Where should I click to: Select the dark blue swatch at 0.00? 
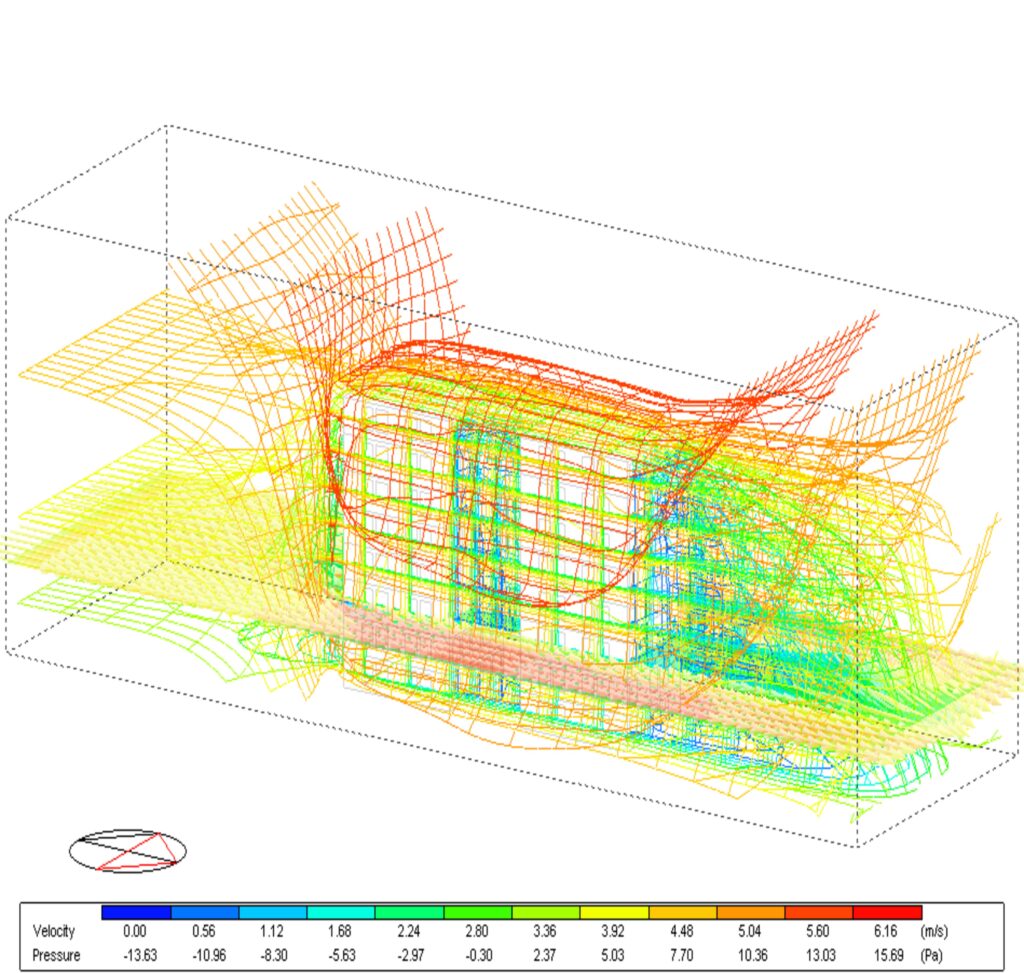pos(136,912)
